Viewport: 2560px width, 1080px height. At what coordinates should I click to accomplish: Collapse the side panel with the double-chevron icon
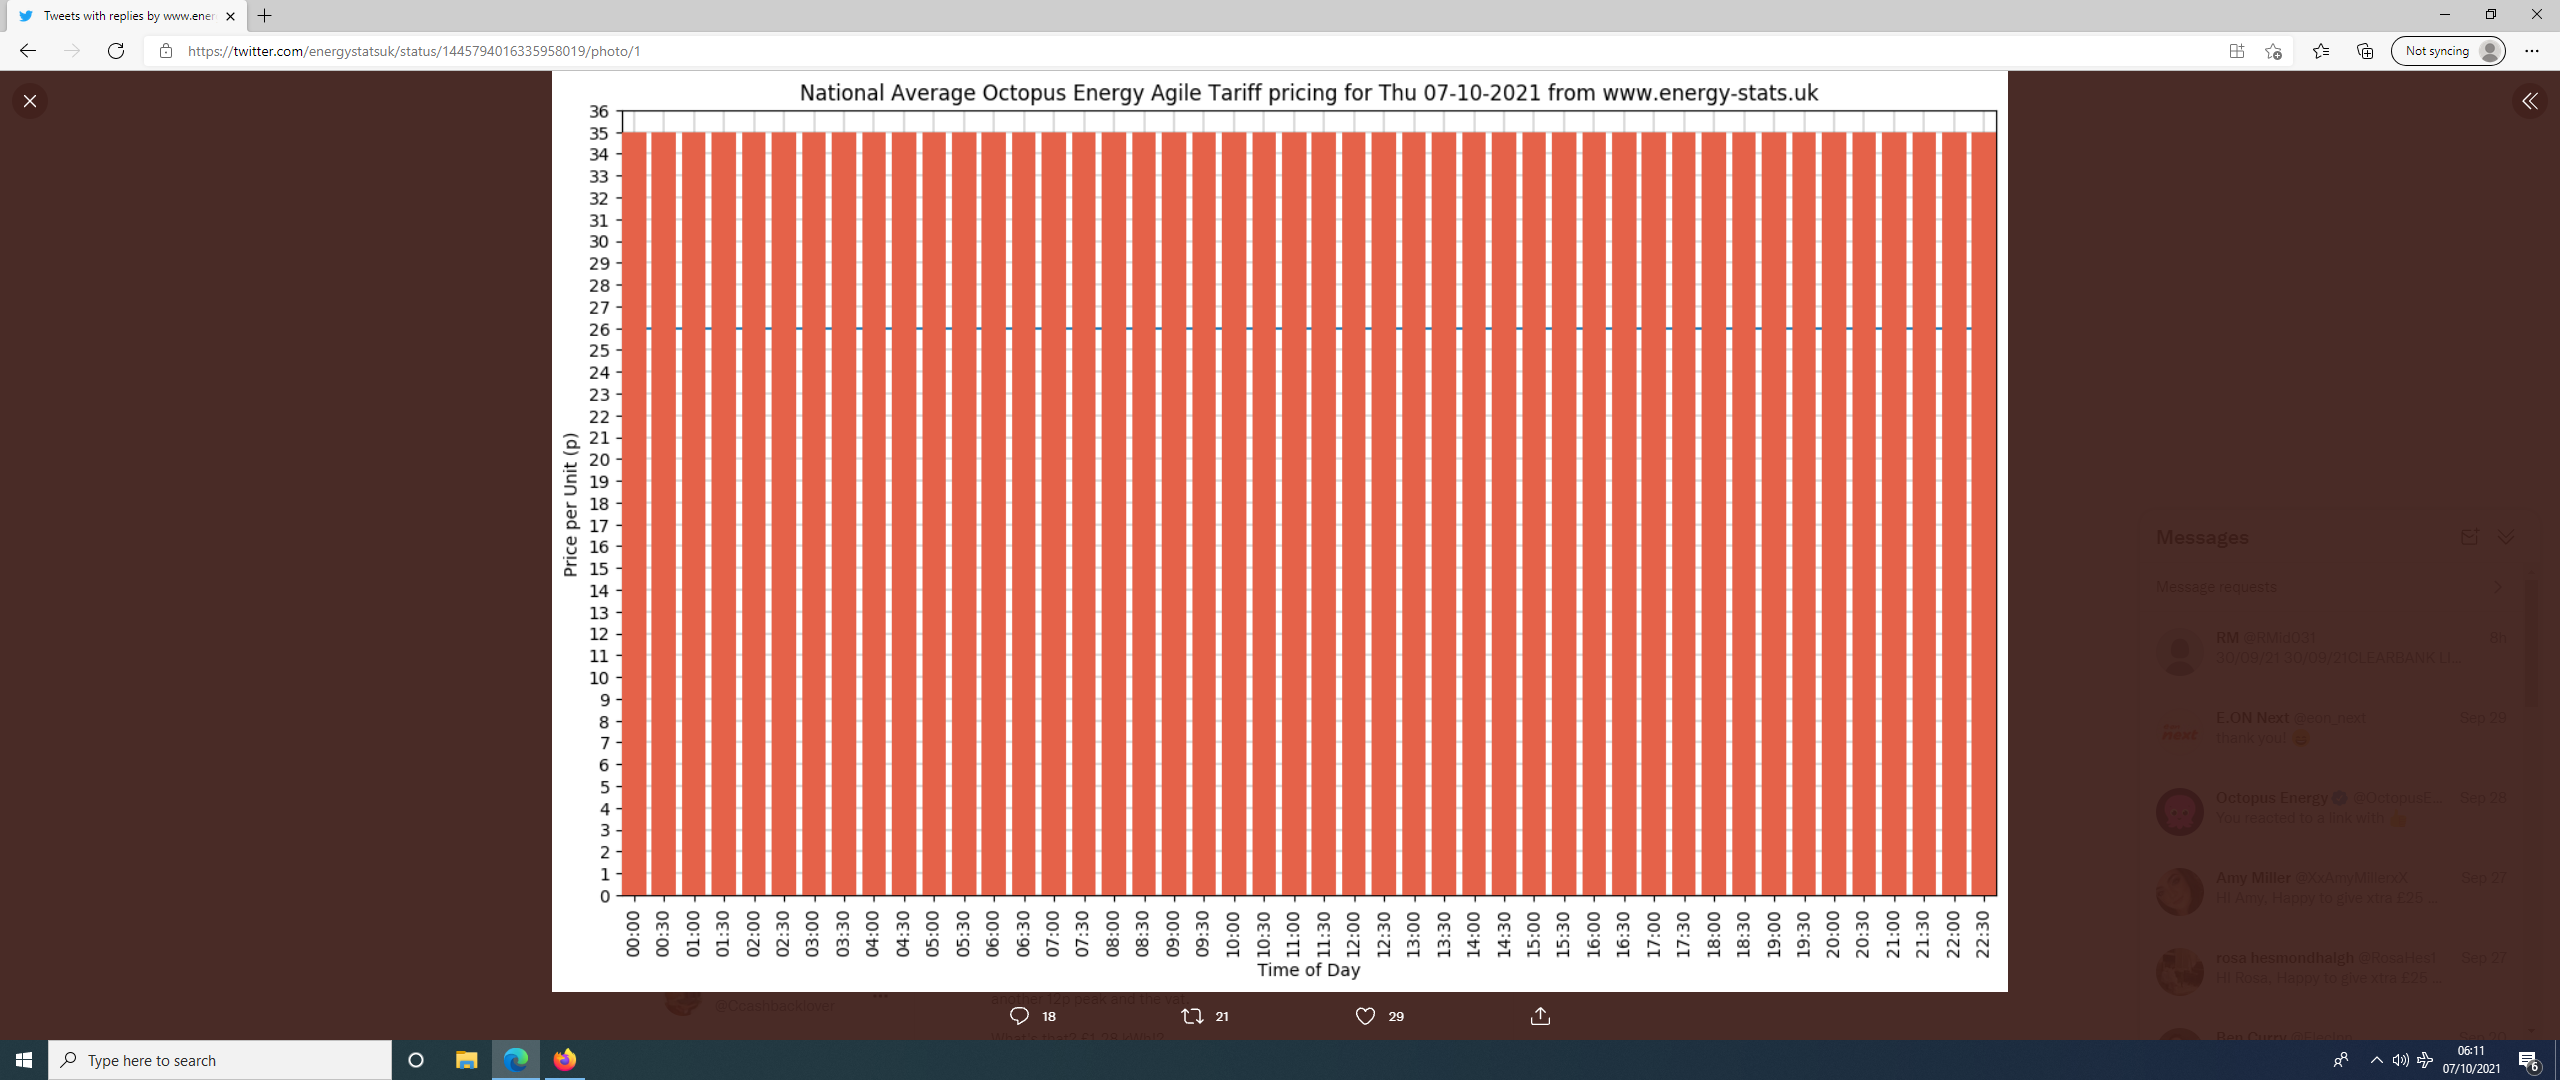click(x=2529, y=101)
